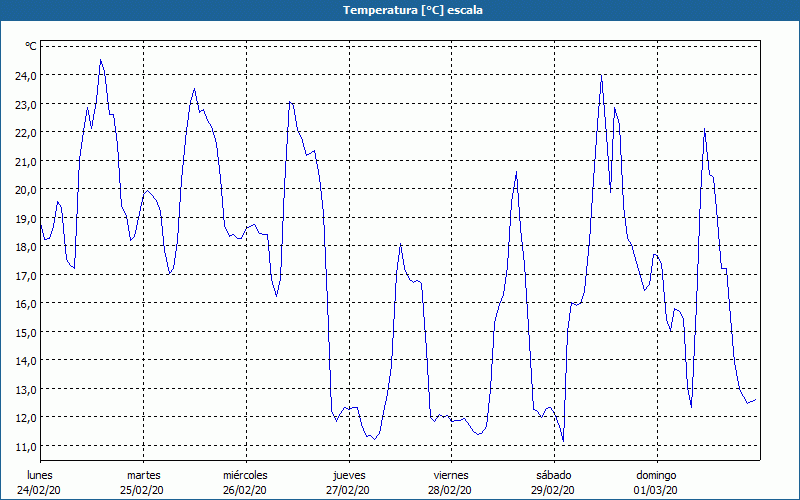Image resolution: width=800 pixels, height=500 pixels.
Task: Click the "jueves" day label
Action: pyautogui.click(x=348, y=475)
